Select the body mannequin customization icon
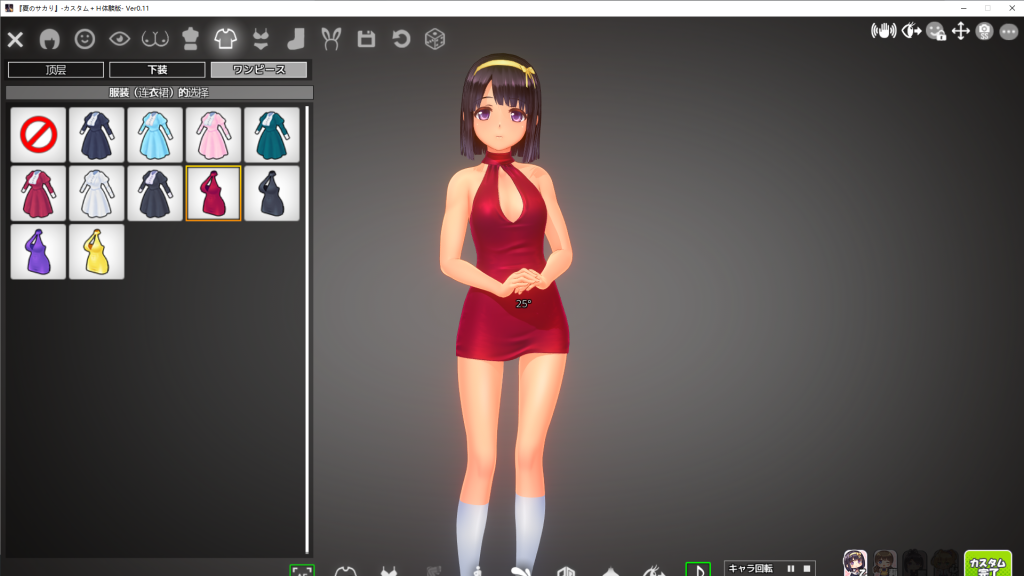This screenshot has width=1024, height=576. click(x=189, y=40)
